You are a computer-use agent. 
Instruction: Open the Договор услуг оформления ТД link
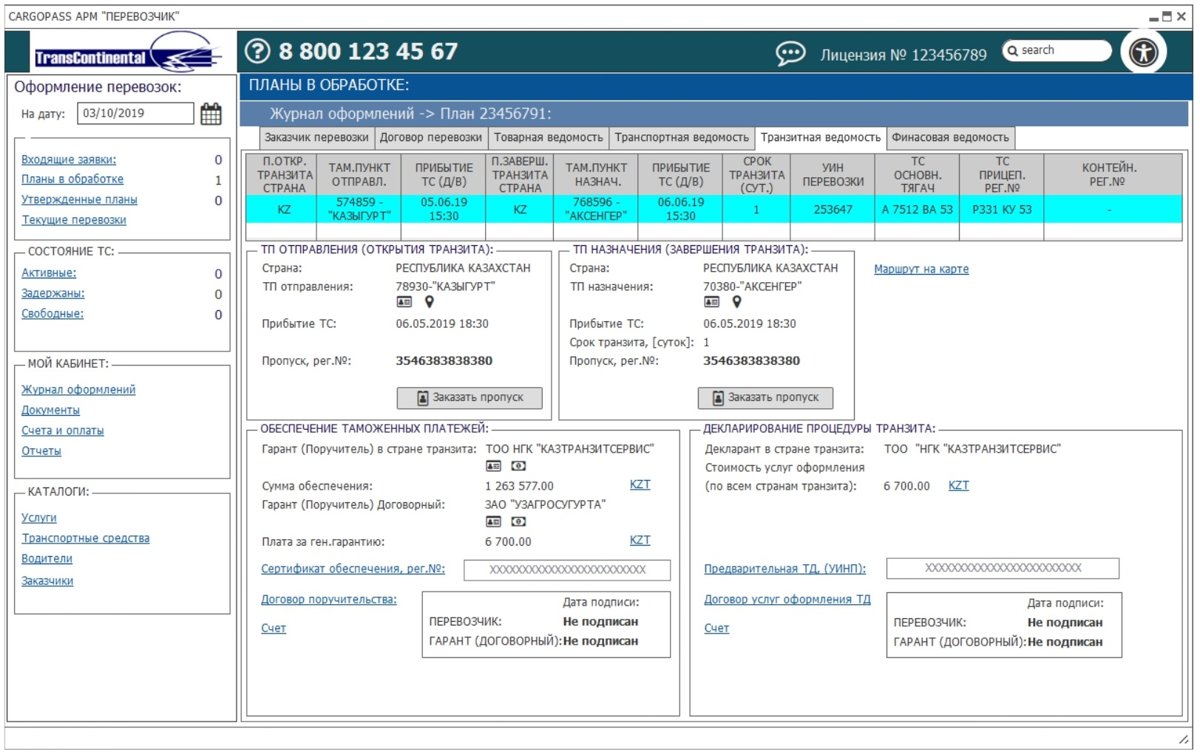(787, 599)
